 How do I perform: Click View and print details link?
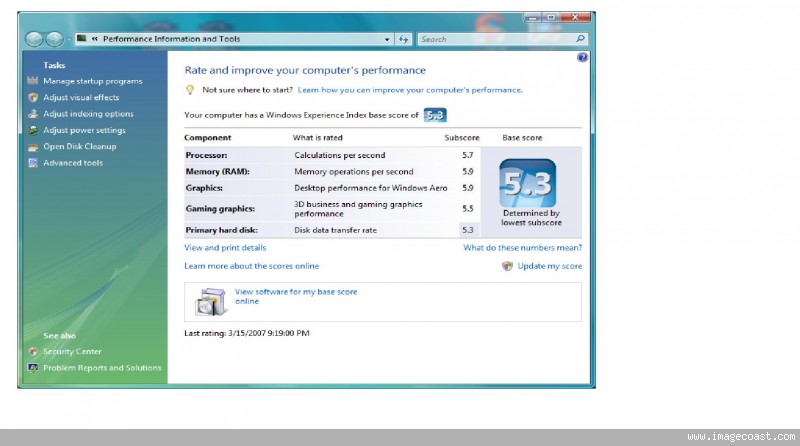click(x=225, y=247)
